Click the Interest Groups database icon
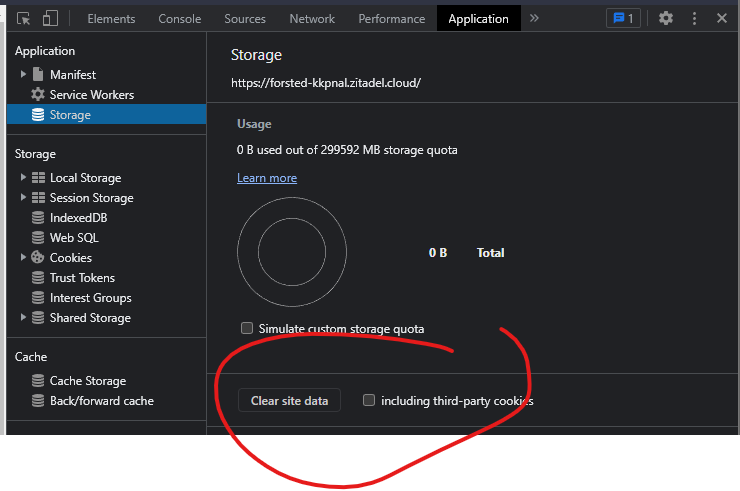Image resolution: width=740 pixels, height=491 pixels. (38, 297)
